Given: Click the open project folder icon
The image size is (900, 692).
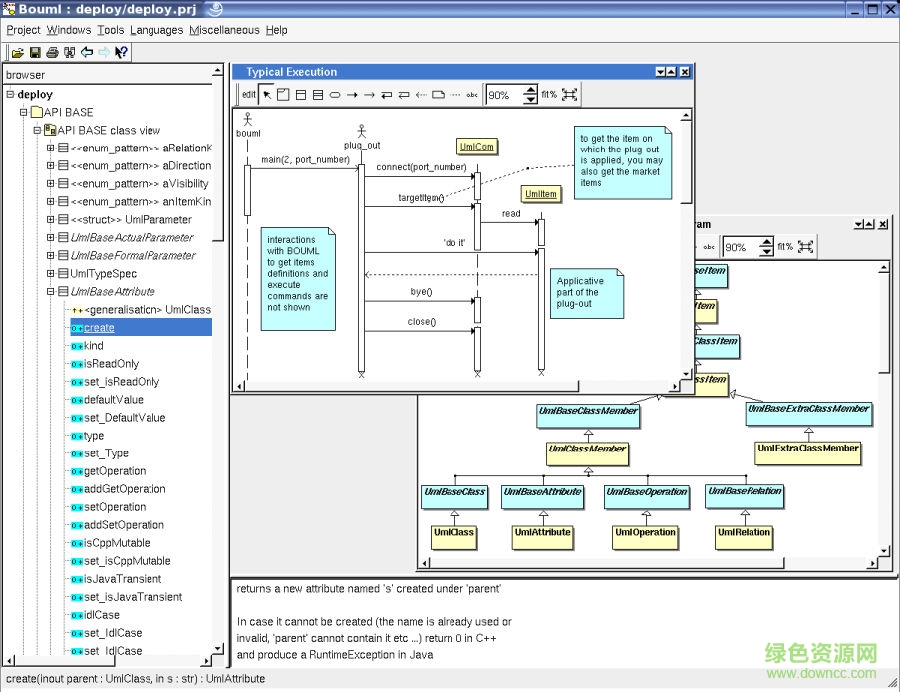Looking at the screenshot, I should point(18,52).
